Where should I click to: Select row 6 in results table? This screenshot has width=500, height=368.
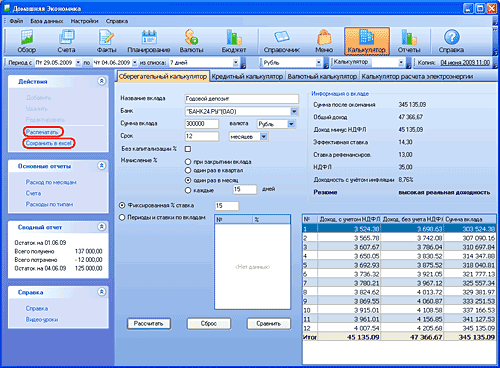pos(399,274)
